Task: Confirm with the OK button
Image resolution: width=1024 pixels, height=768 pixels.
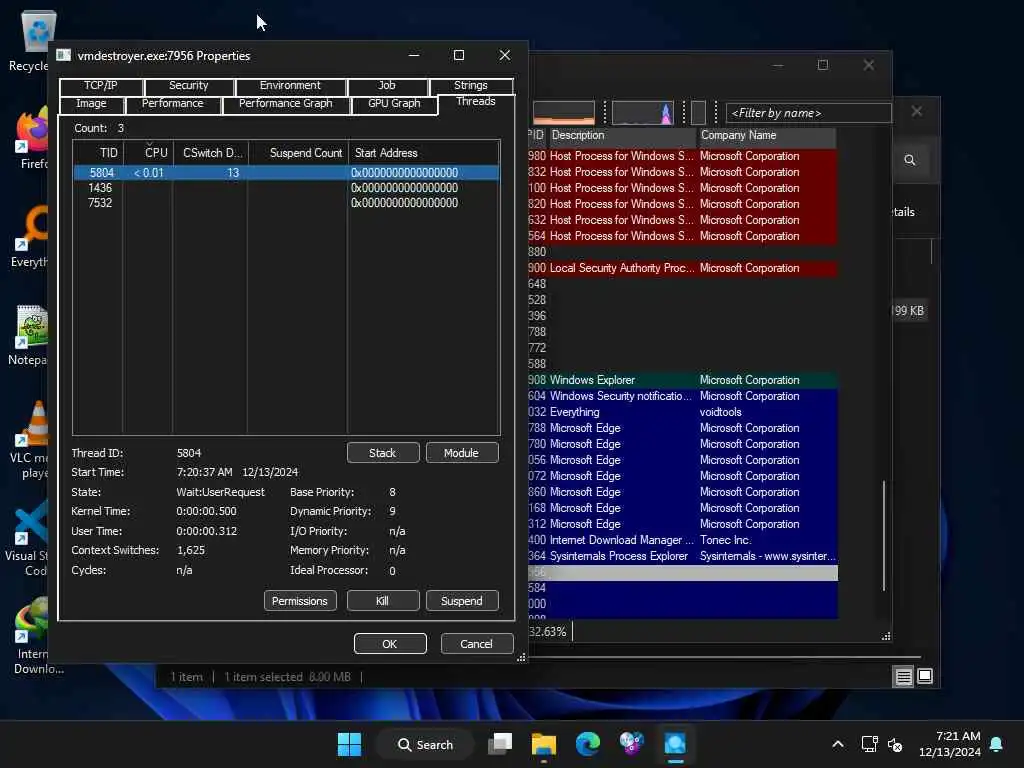Action: [390, 644]
